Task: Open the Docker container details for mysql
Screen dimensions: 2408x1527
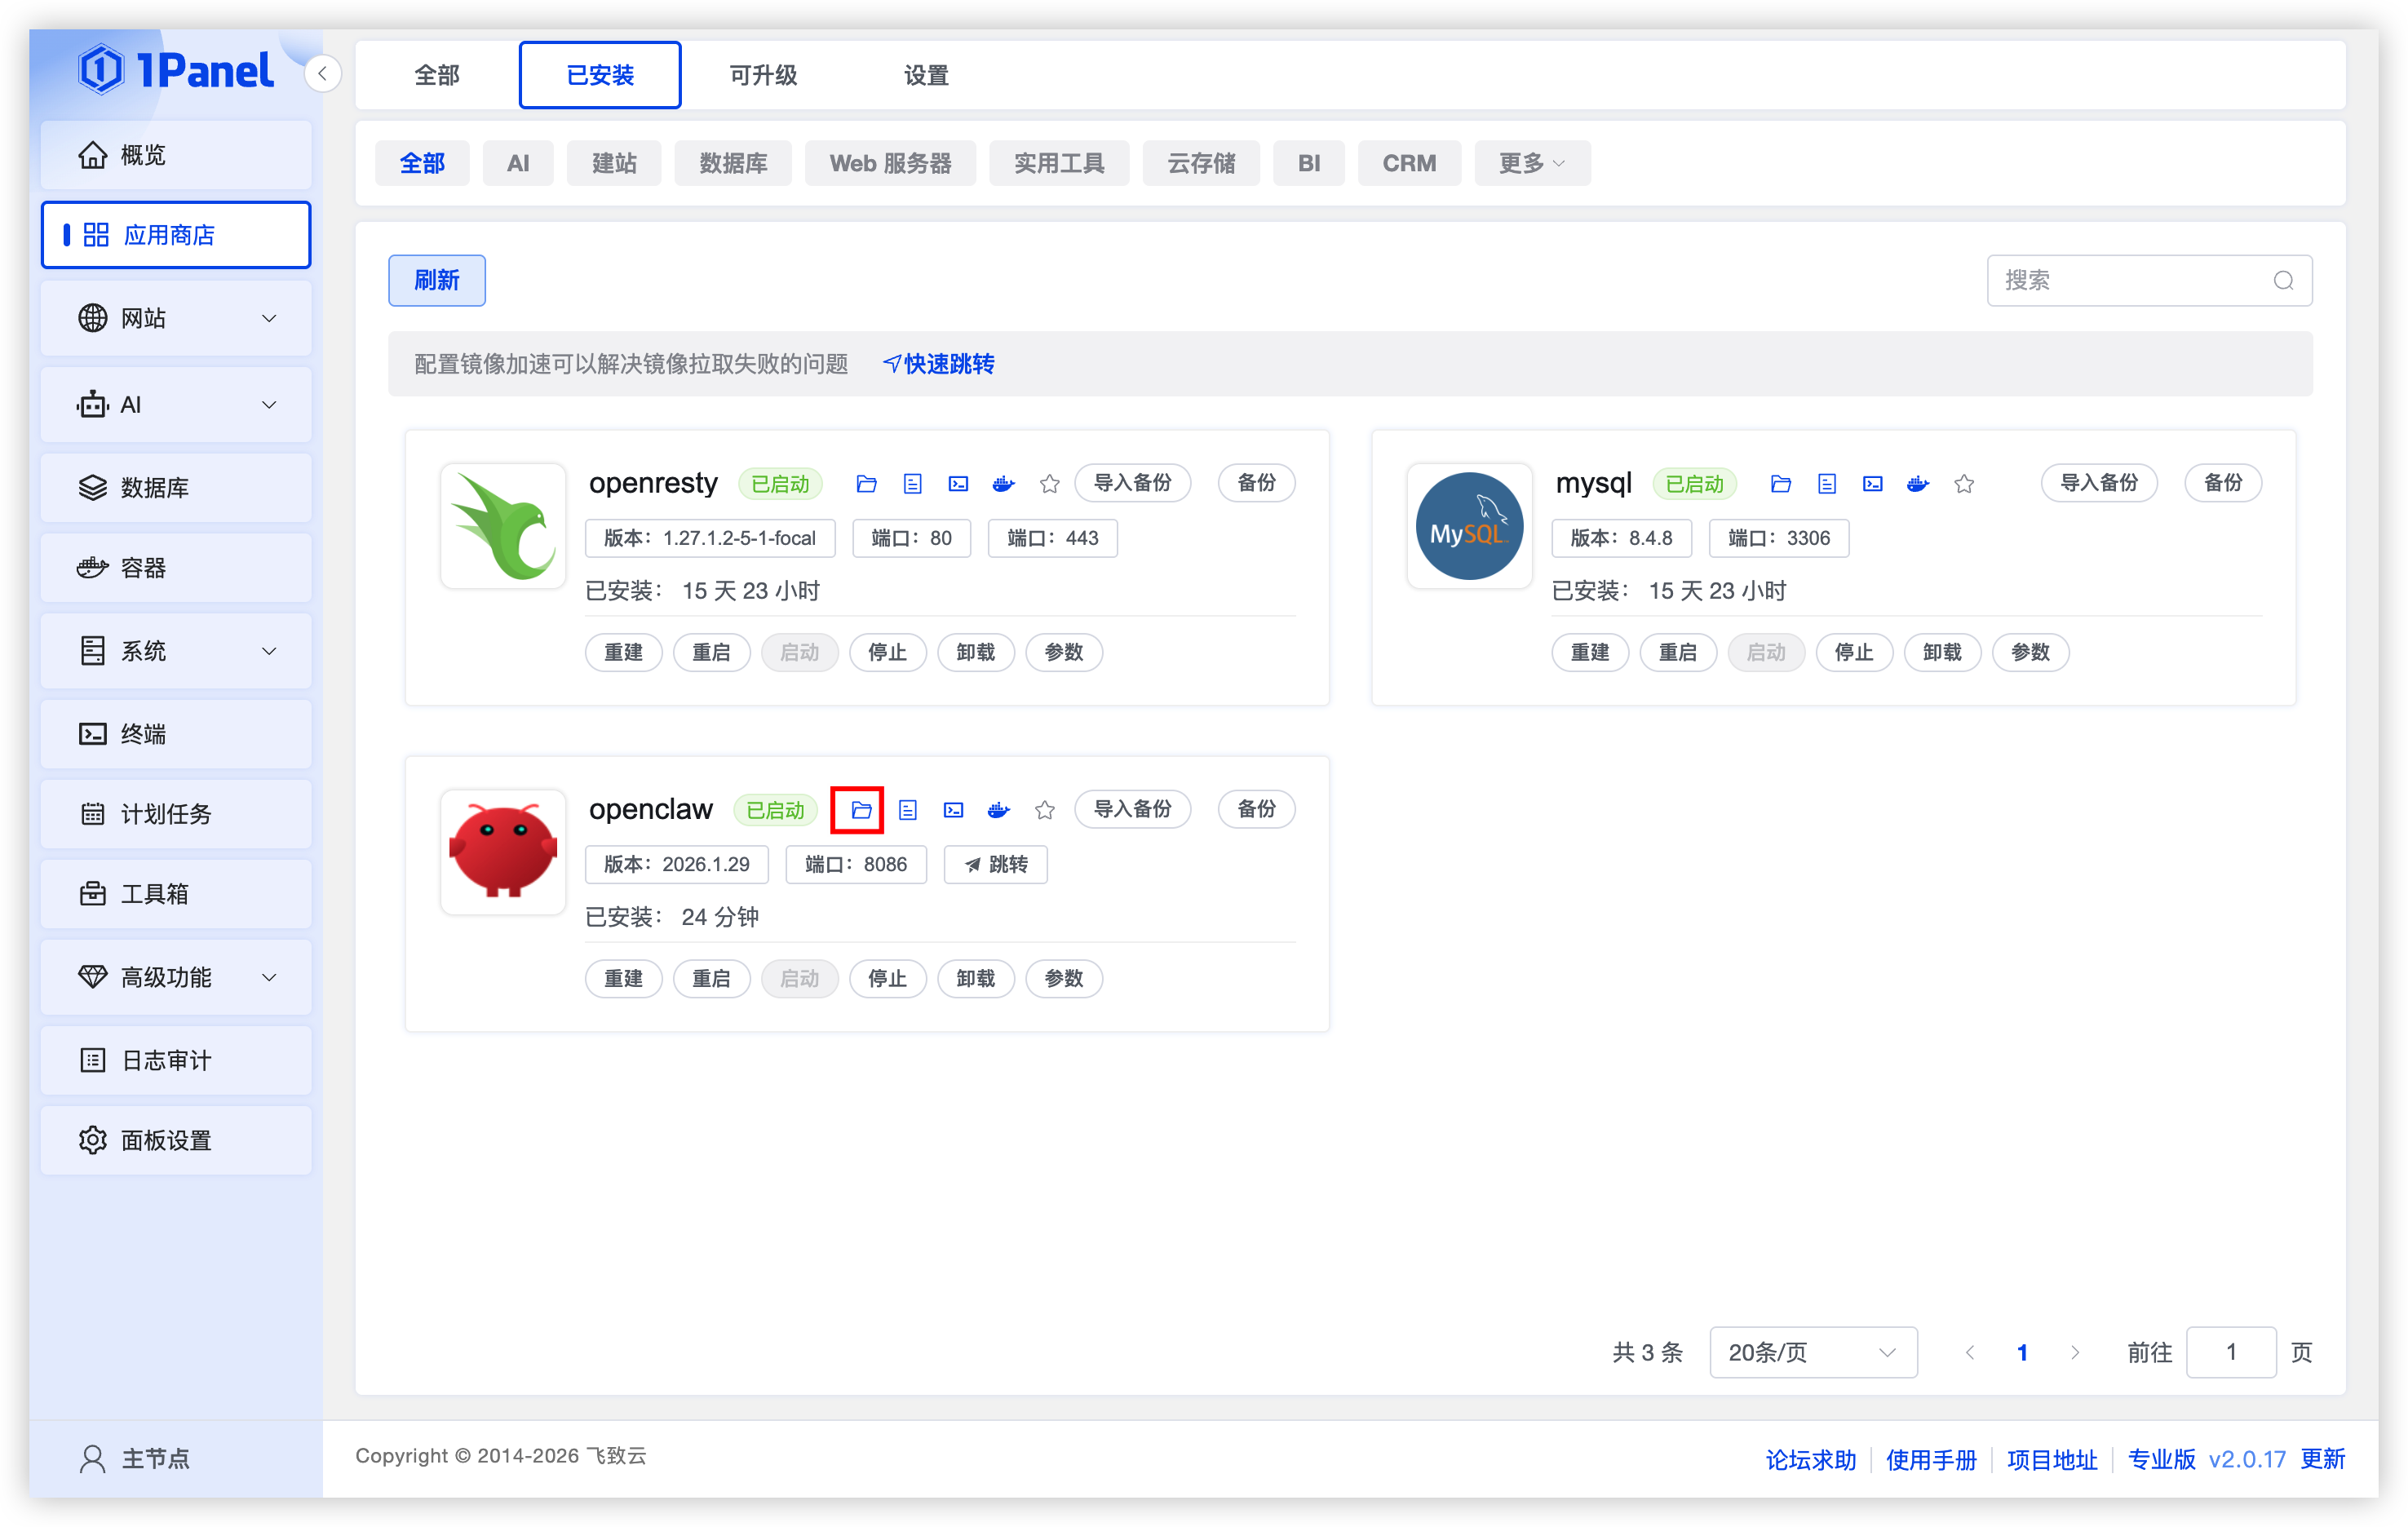Action: (x=1918, y=483)
